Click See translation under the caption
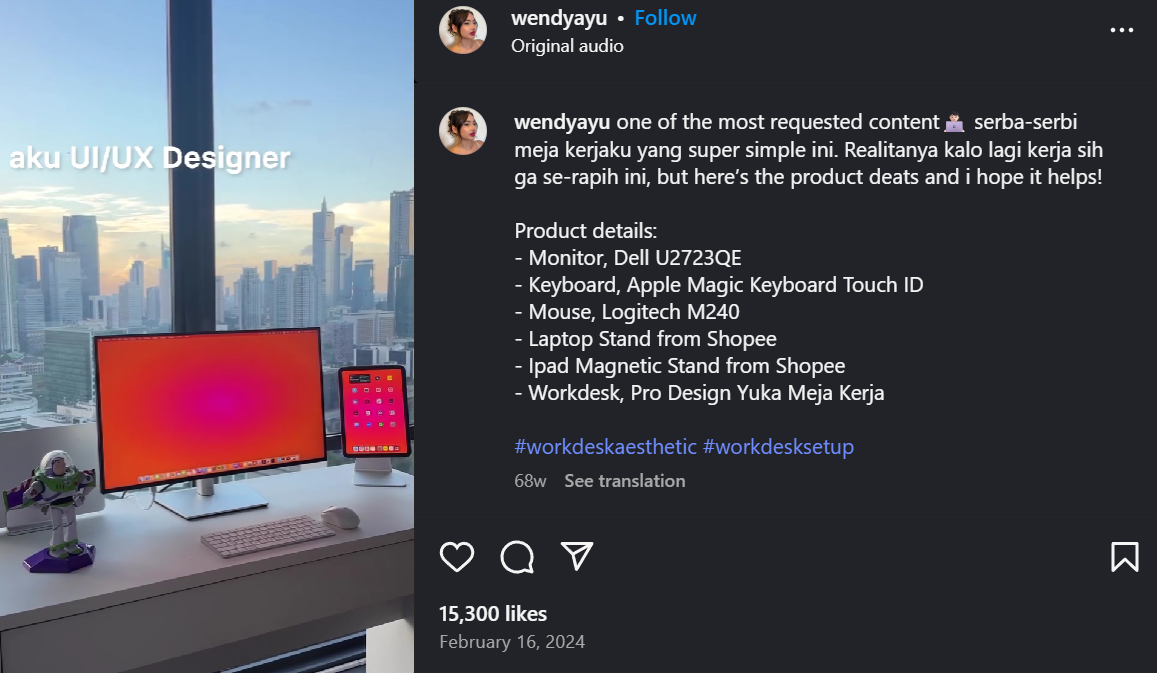Screen dimensions: 1157x673 tap(624, 480)
